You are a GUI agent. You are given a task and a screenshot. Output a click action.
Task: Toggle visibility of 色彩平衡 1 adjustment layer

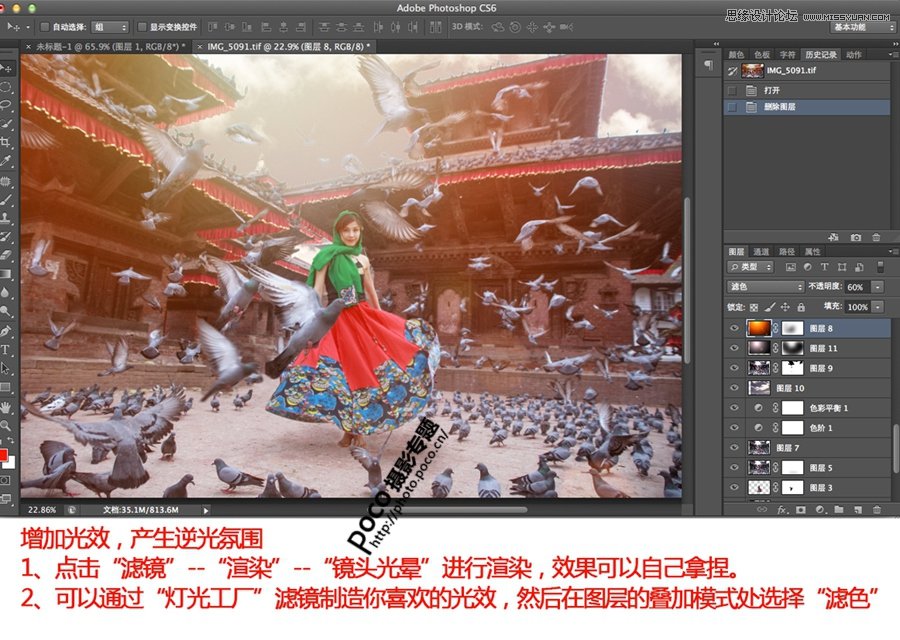[x=735, y=408]
